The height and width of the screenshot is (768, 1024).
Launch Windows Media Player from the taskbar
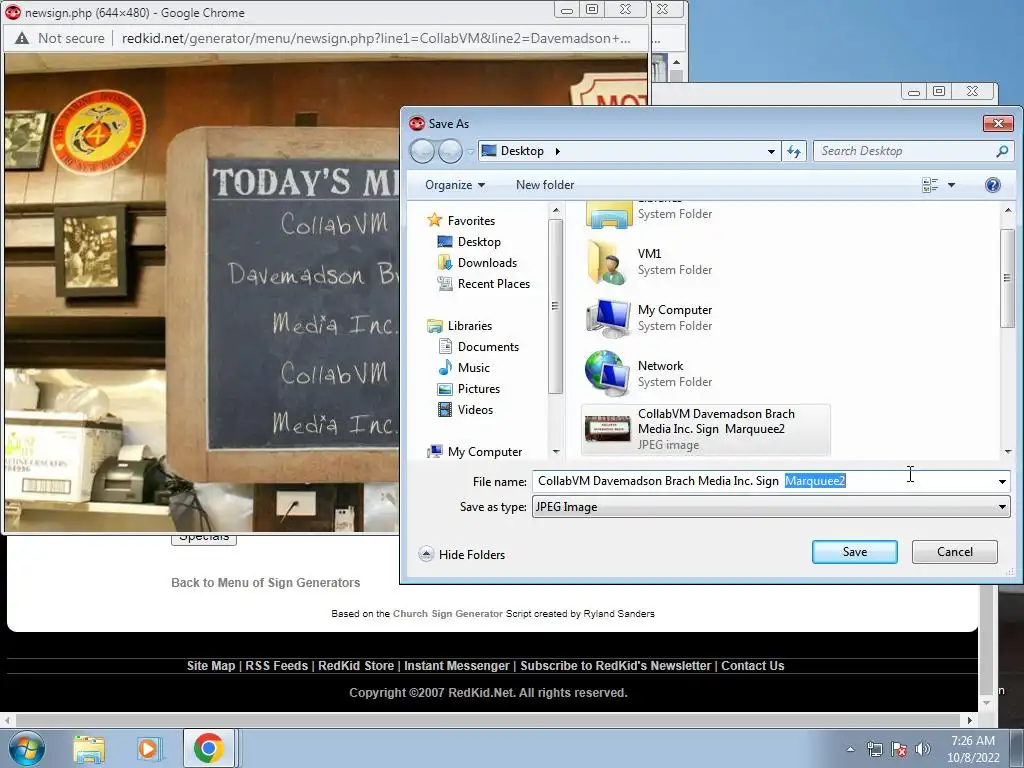[149, 748]
